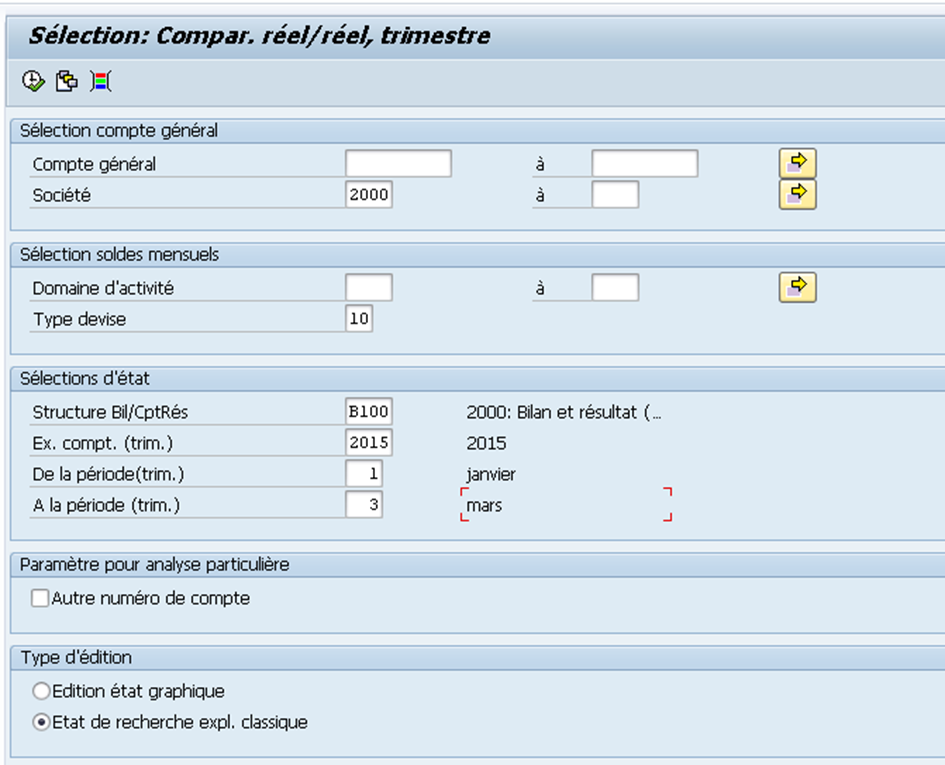Click the Domaine d'activité upper limit field
945x765 pixels.
(615, 288)
